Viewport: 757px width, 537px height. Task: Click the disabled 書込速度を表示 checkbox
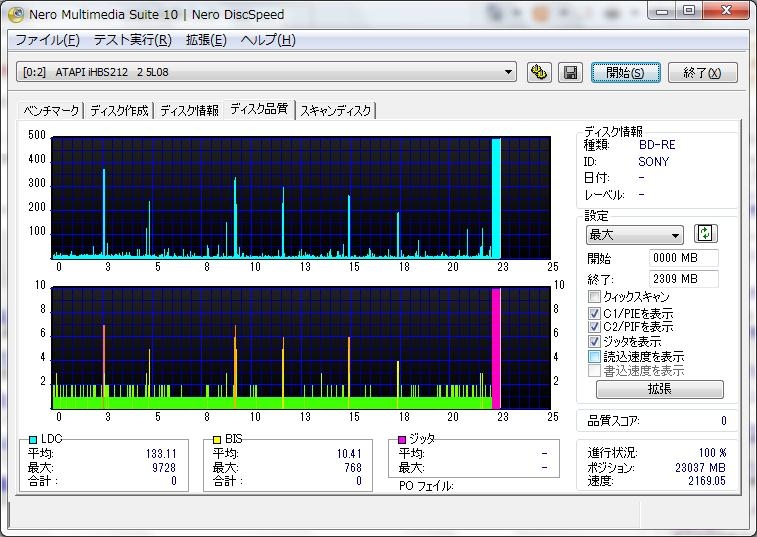click(x=594, y=370)
